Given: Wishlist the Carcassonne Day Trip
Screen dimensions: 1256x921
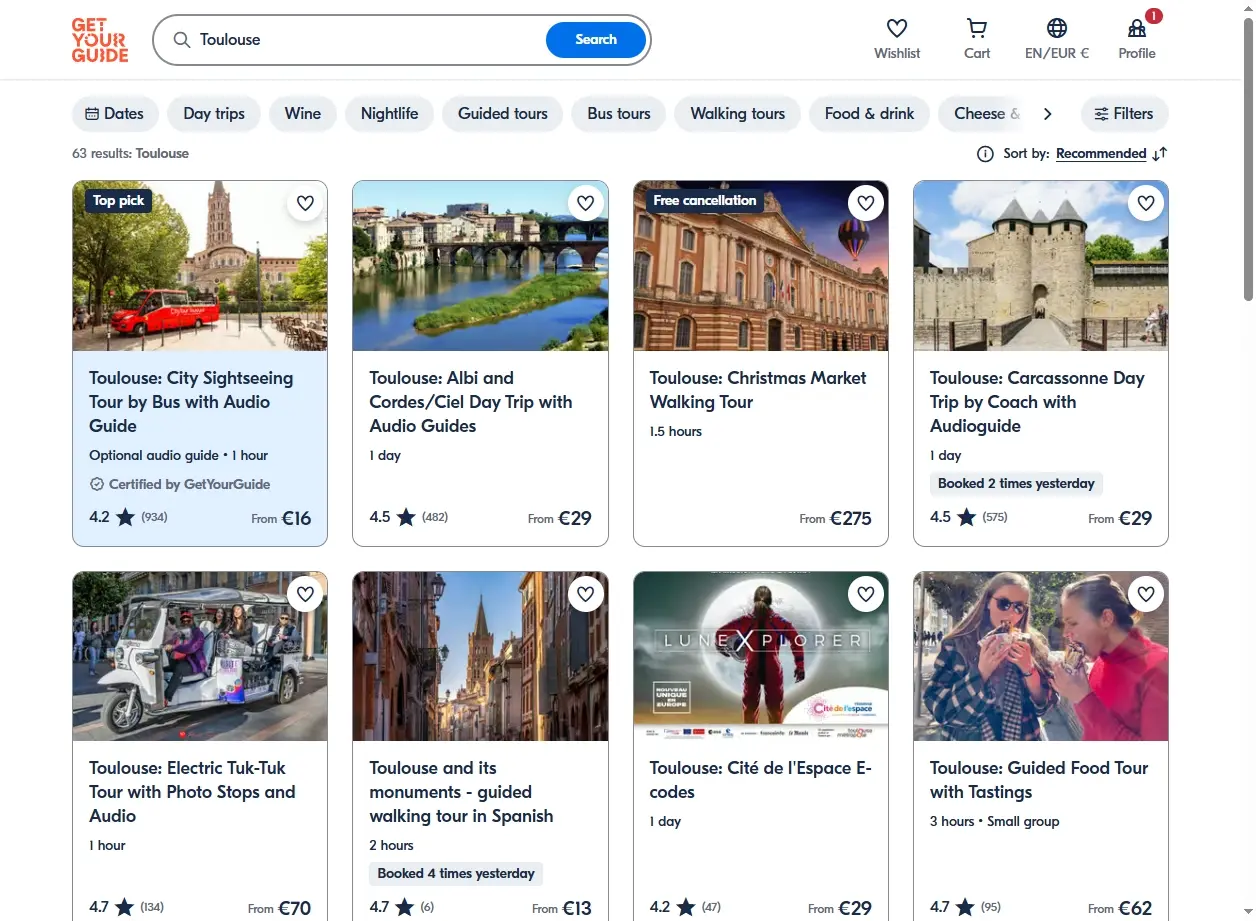Looking at the screenshot, I should [x=1146, y=203].
